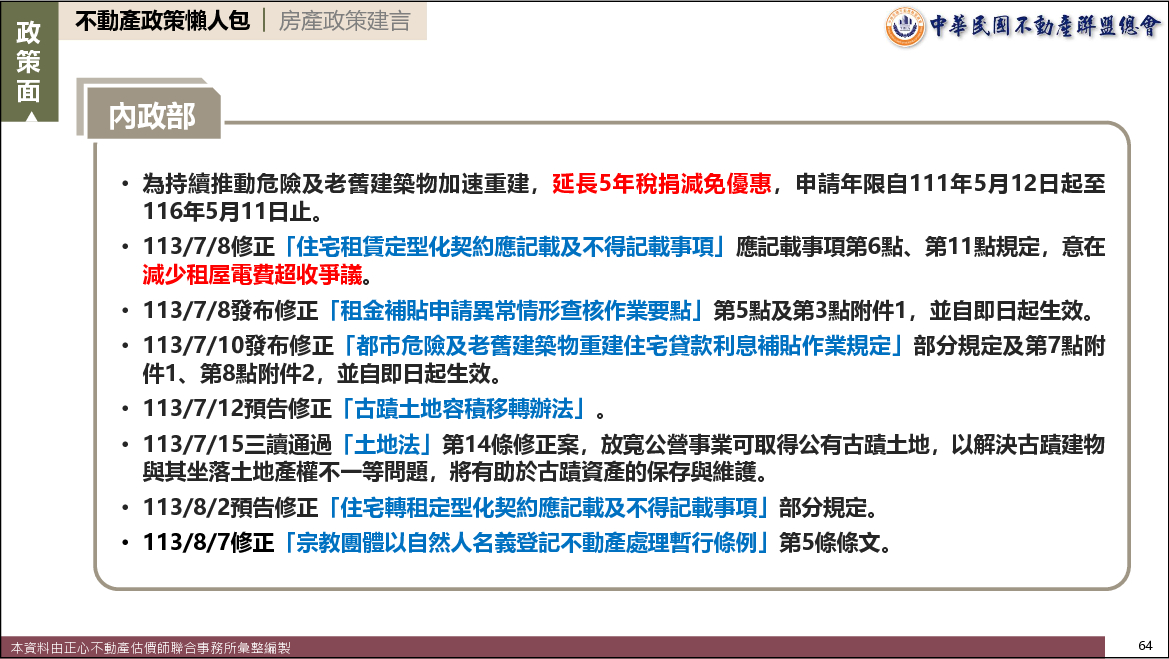Image resolution: width=1169 pixels, height=659 pixels.
Task: Select the 政策面 side tab
Action: (x=29, y=62)
